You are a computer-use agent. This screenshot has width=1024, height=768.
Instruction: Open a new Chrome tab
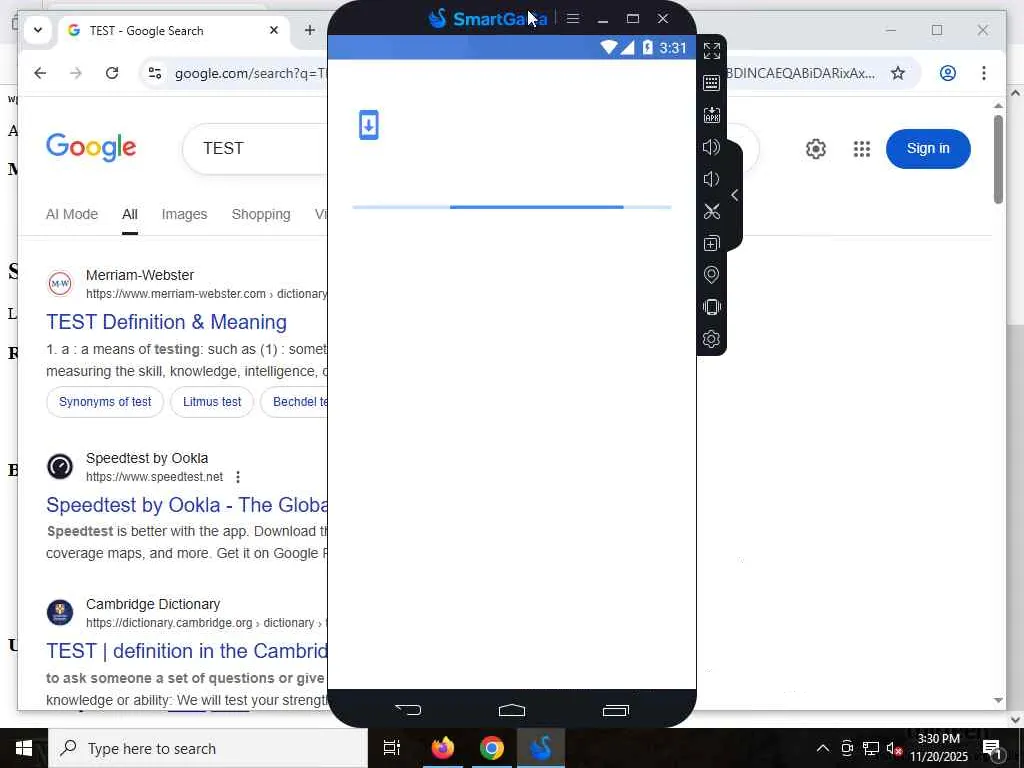click(x=310, y=30)
